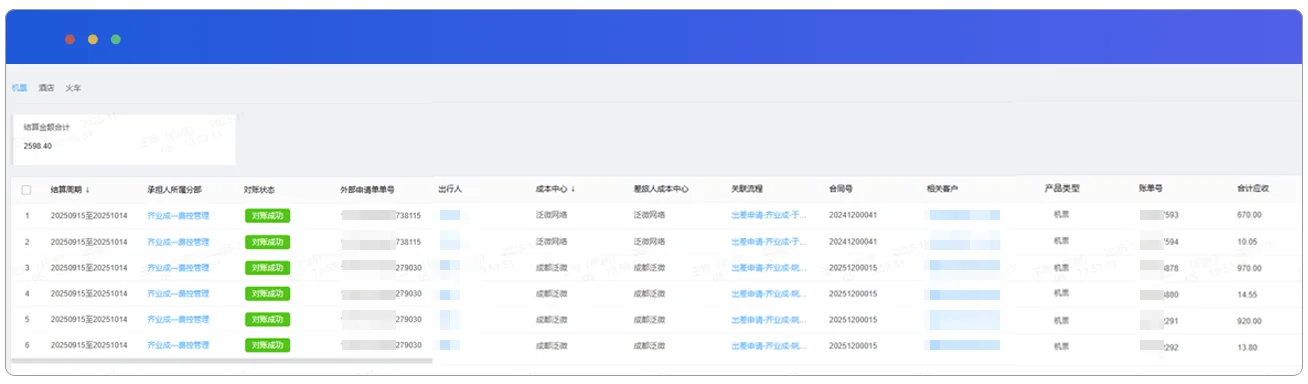
Task: Click contract number 20251200015 in row 3
Action: 853,268
